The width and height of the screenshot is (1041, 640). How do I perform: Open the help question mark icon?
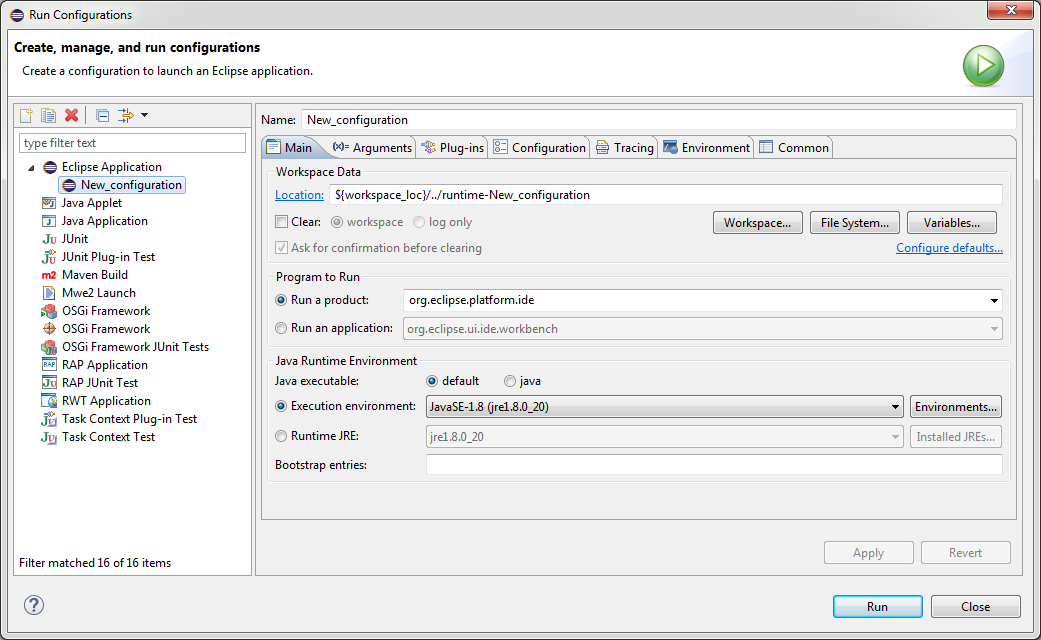tap(34, 605)
